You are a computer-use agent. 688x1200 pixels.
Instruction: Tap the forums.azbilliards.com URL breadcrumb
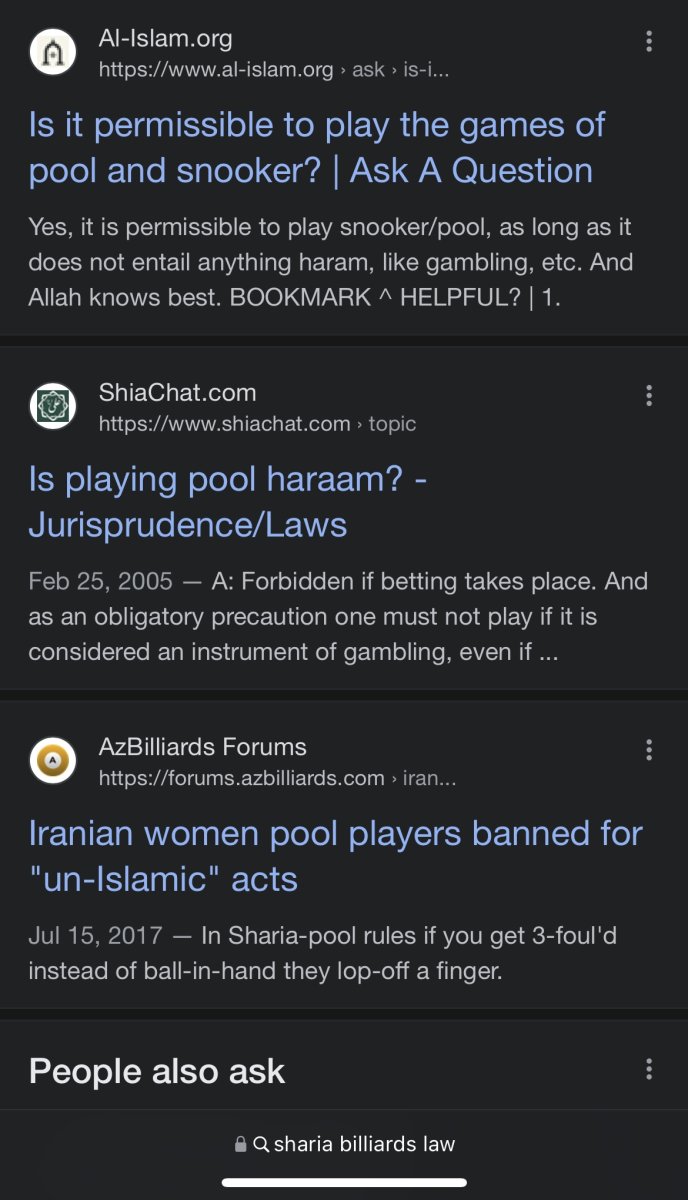(277, 778)
